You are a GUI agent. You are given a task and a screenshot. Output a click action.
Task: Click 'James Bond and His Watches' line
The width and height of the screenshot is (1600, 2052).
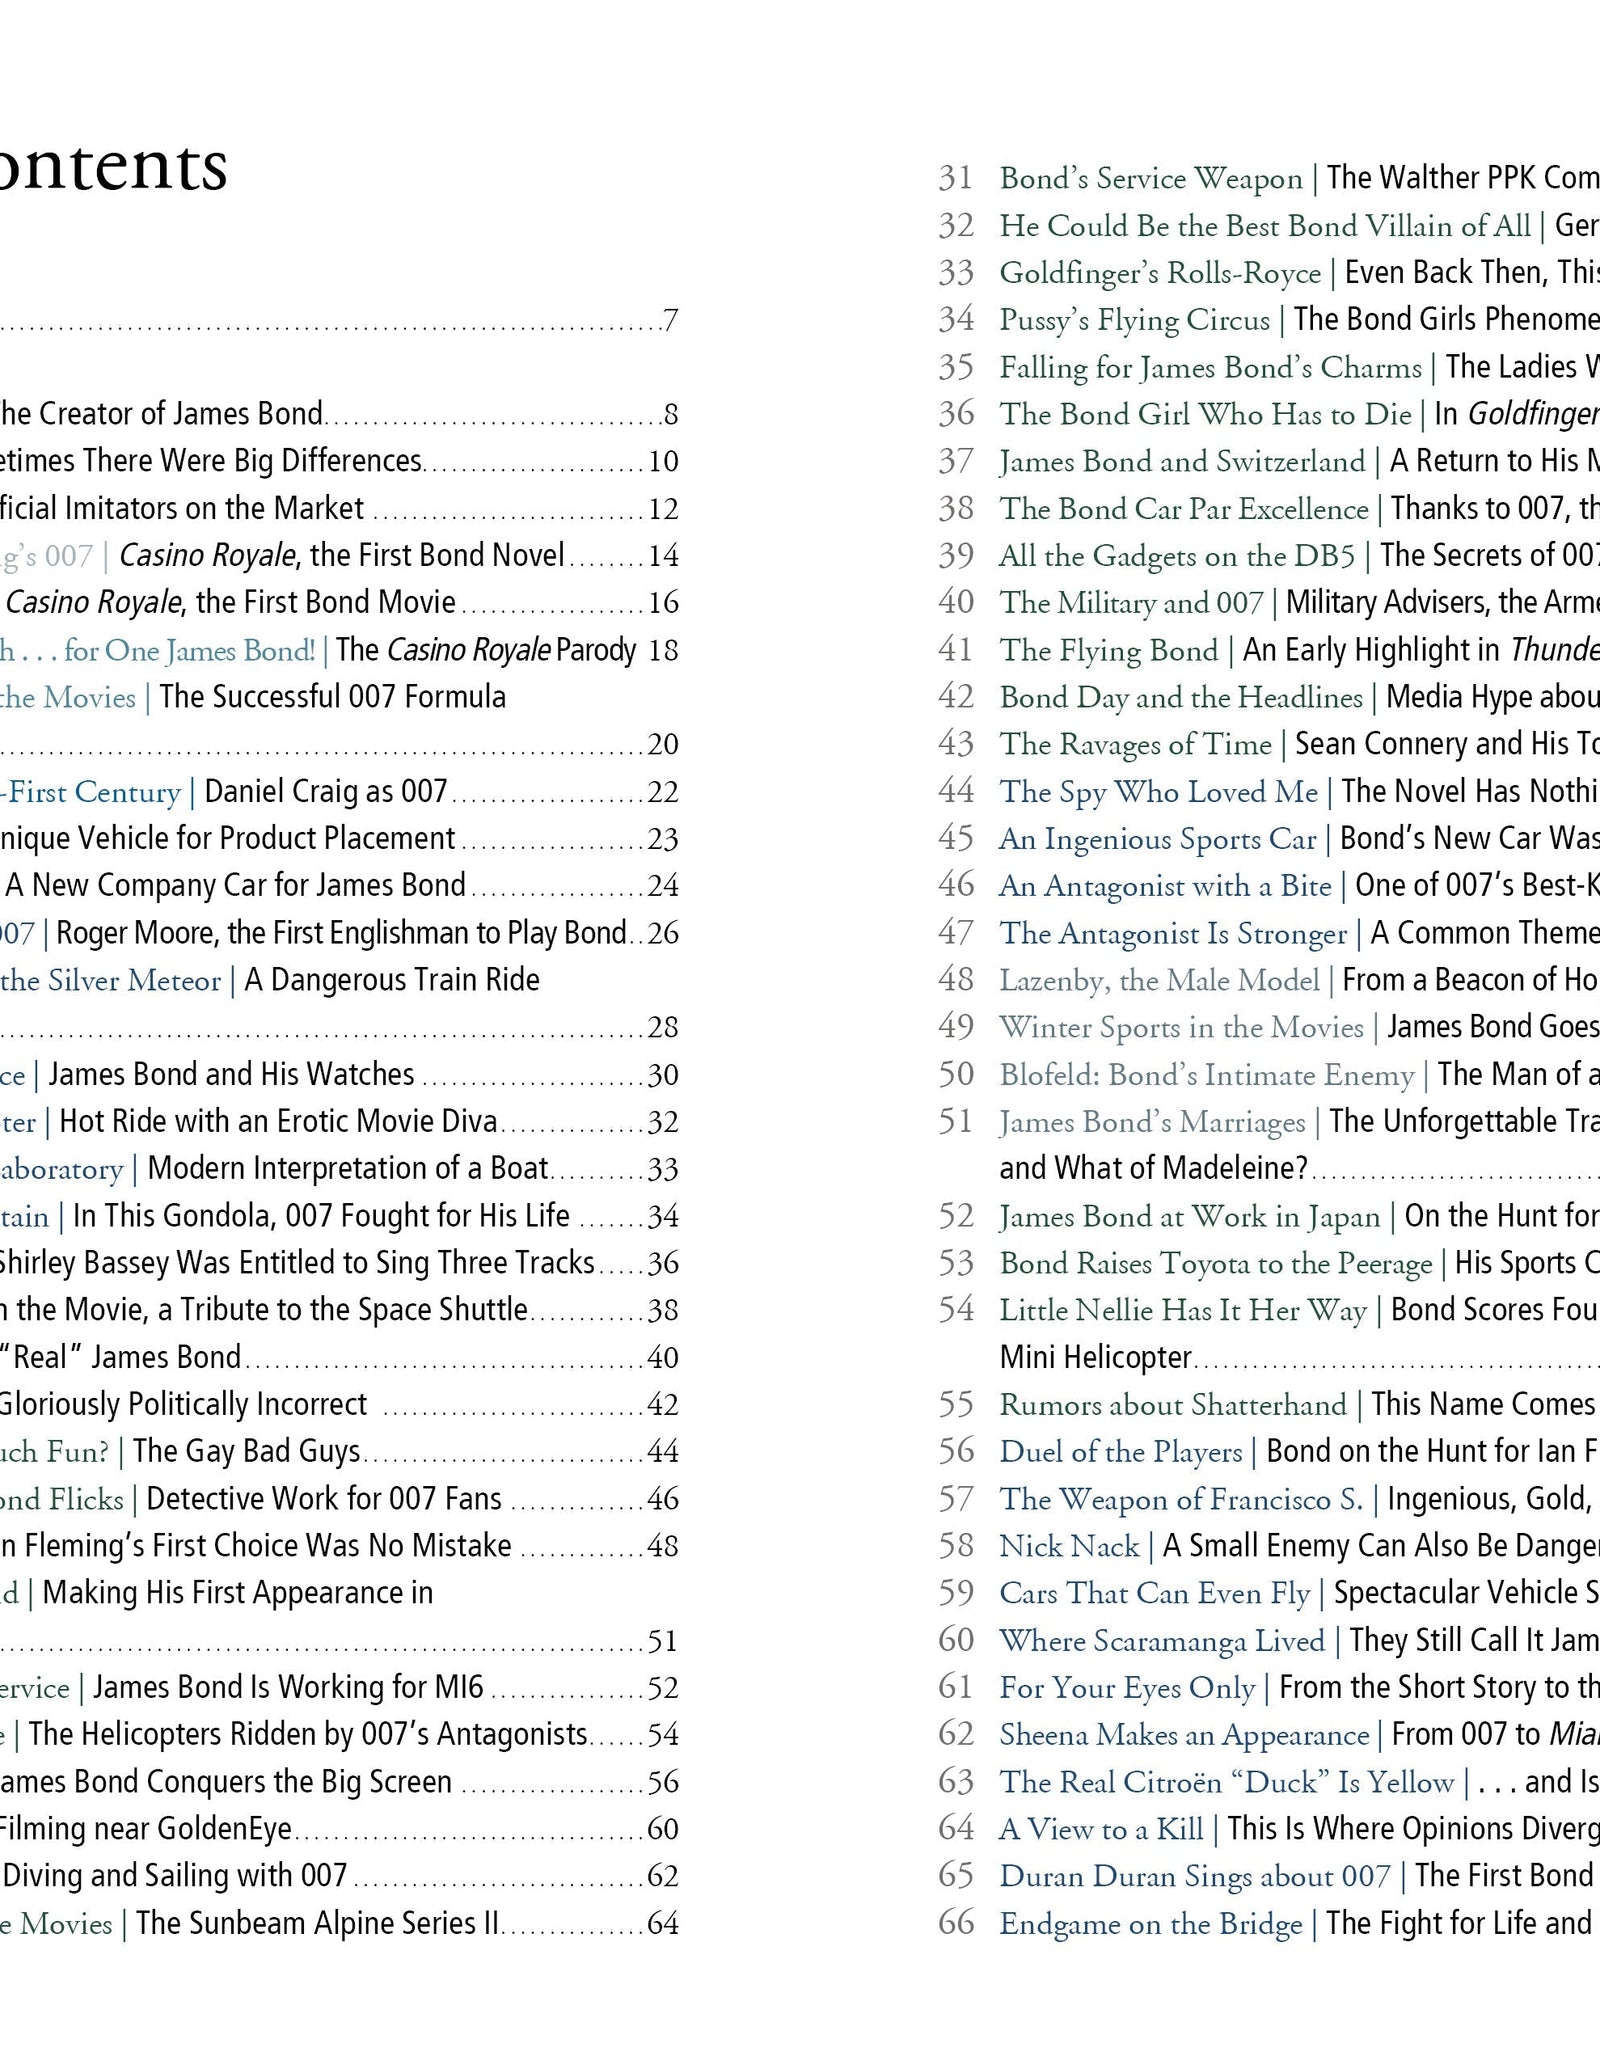tap(231, 1075)
